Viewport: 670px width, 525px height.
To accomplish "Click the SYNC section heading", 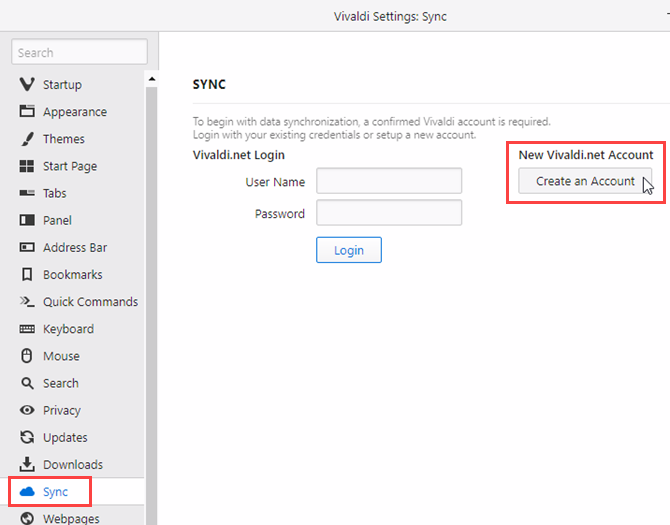I will tap(209, 84).
